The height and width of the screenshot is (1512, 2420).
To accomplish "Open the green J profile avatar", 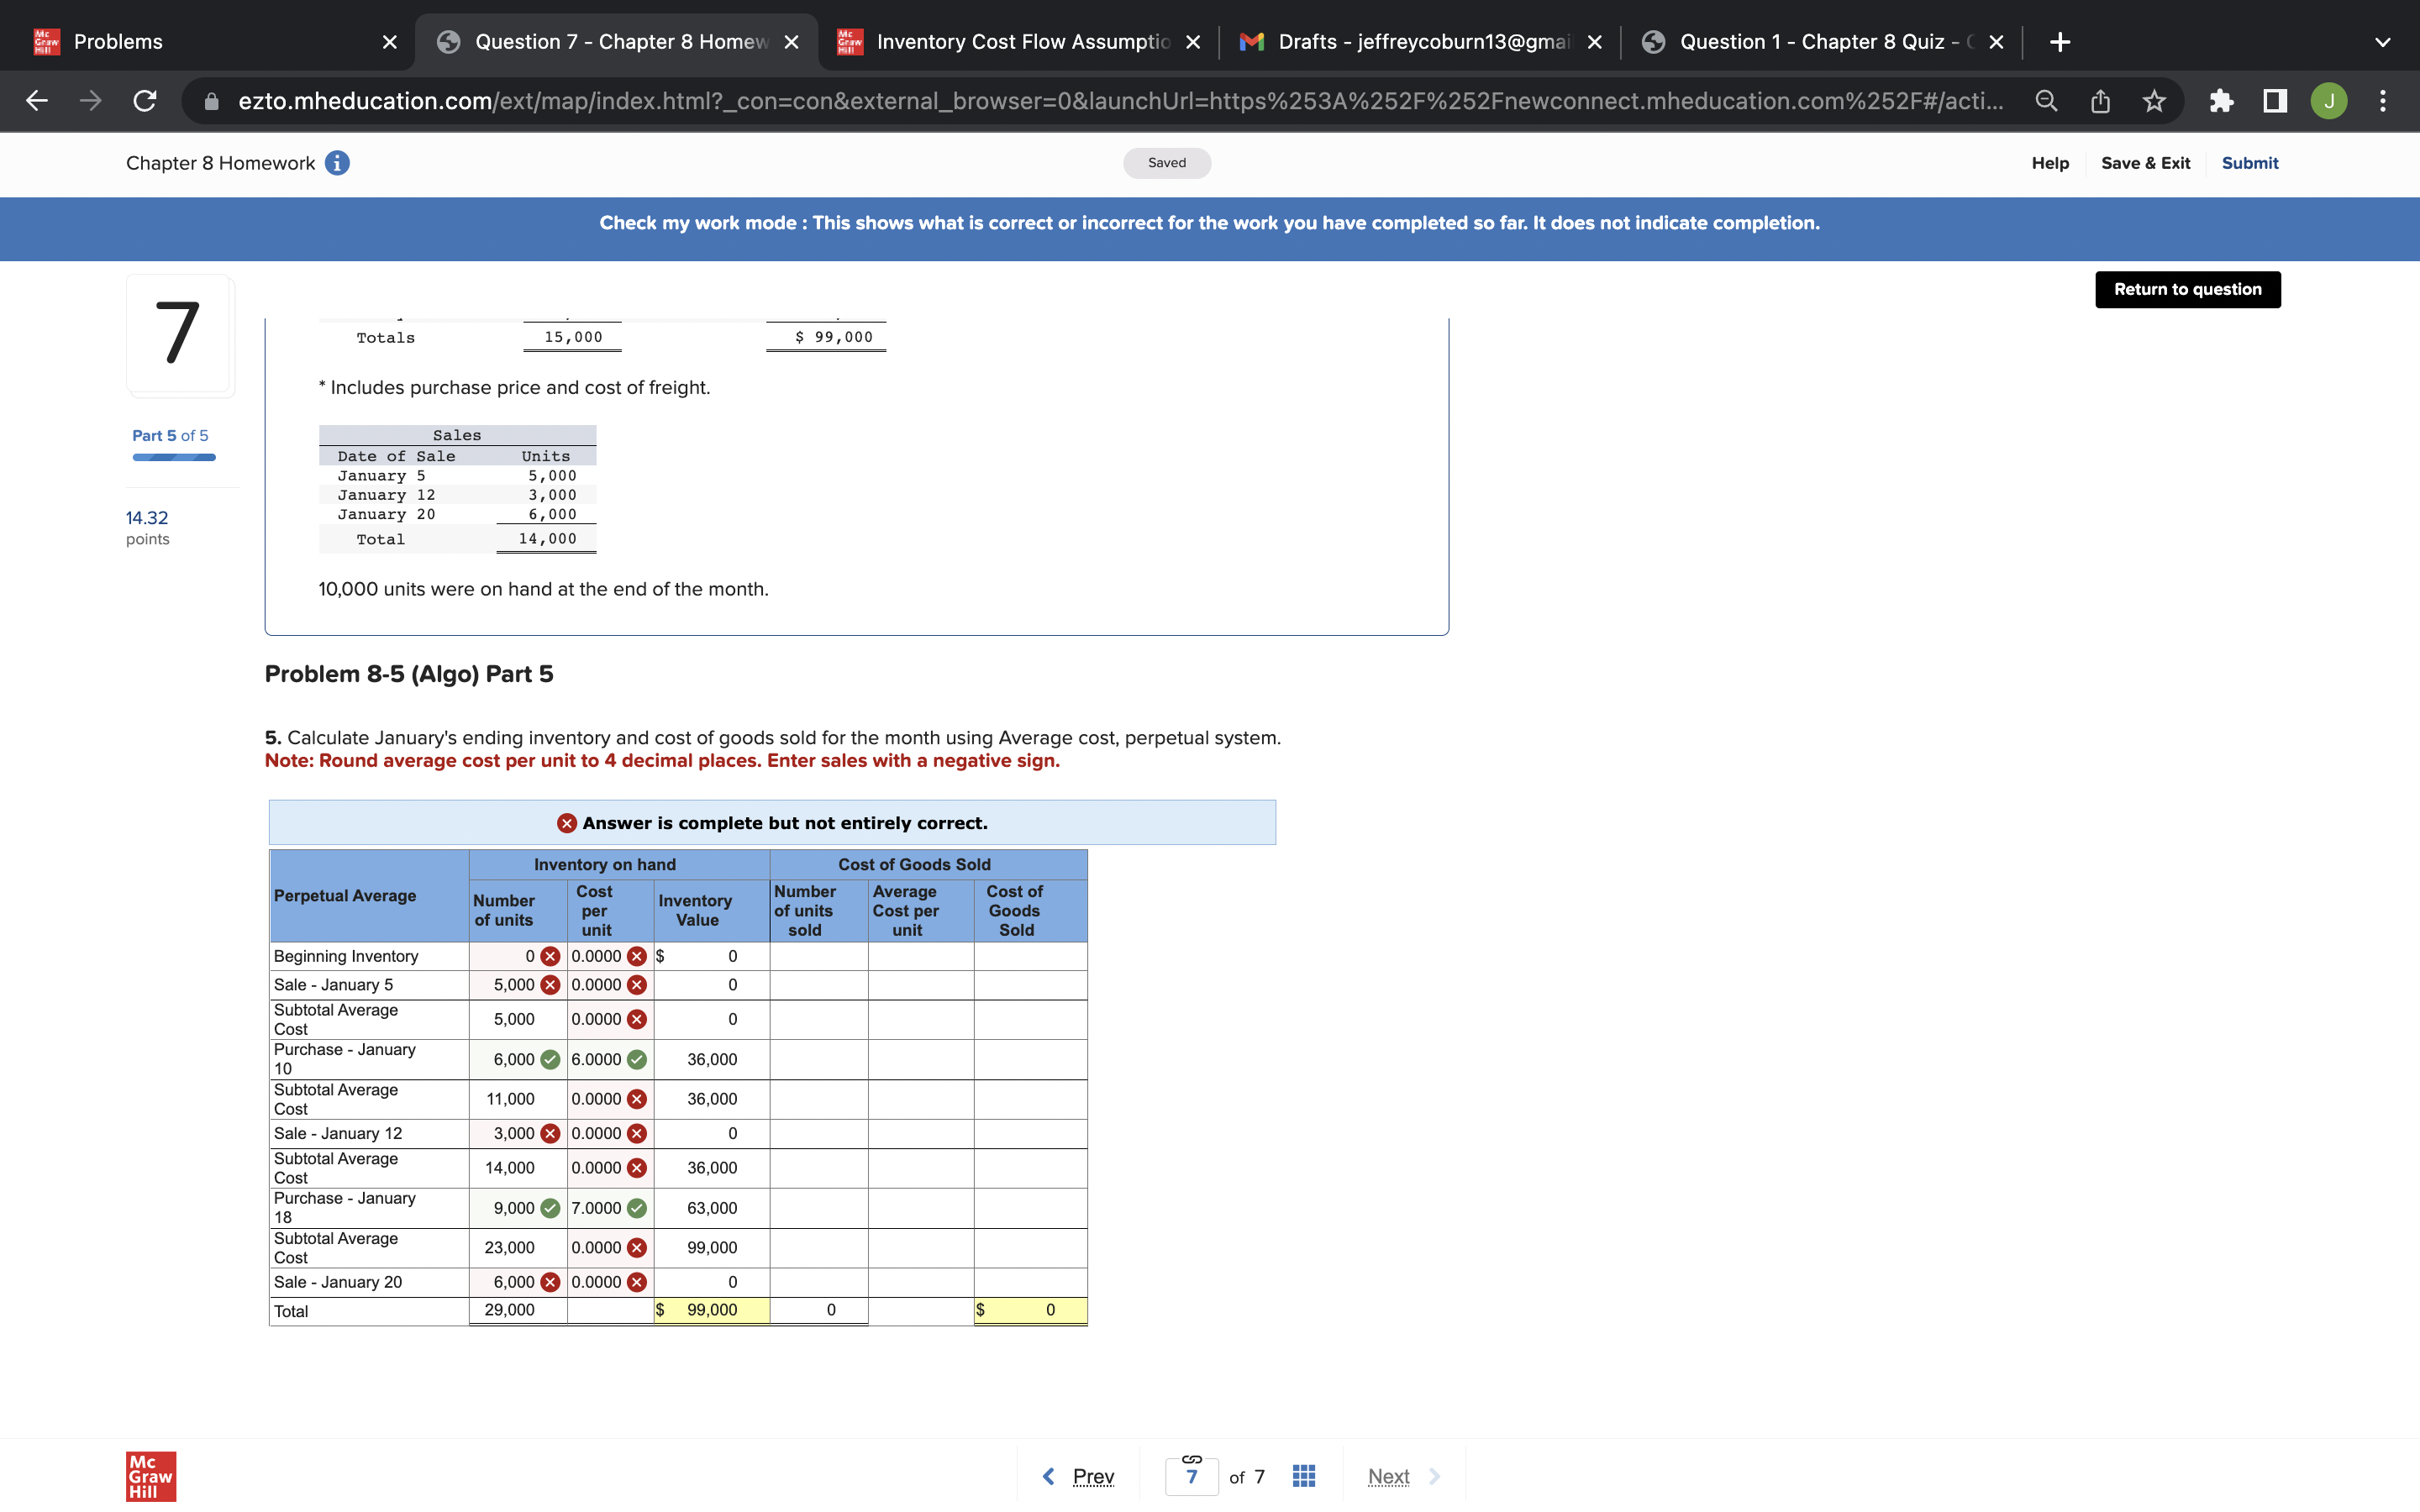I will [x=2329, y=101].
